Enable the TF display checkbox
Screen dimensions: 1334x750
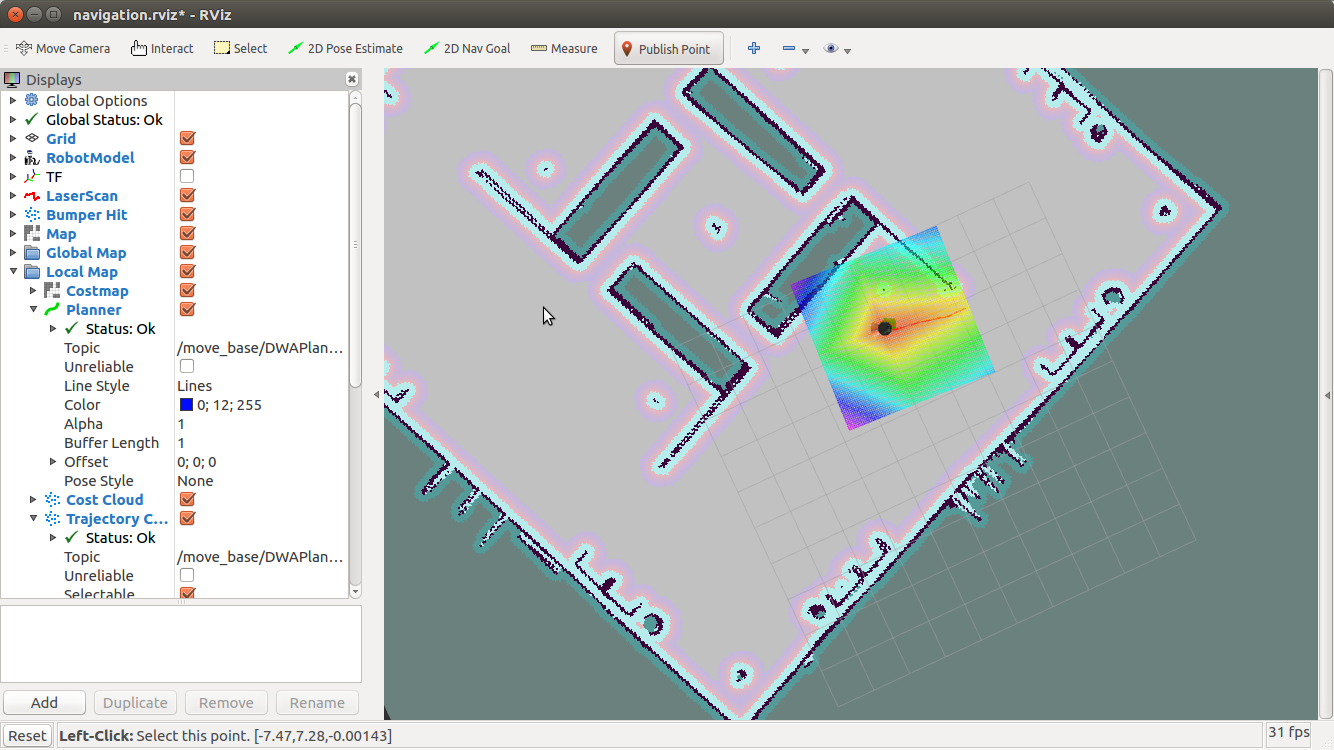[187, 176]
